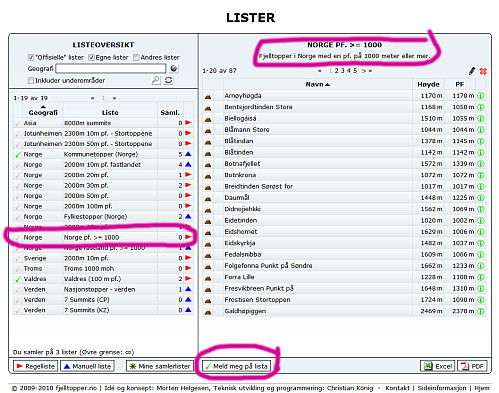Click red flag in Asia 8000m summits row
This screenshot has height=393, width=499.
pyautogui.click(x=188, y=123)
